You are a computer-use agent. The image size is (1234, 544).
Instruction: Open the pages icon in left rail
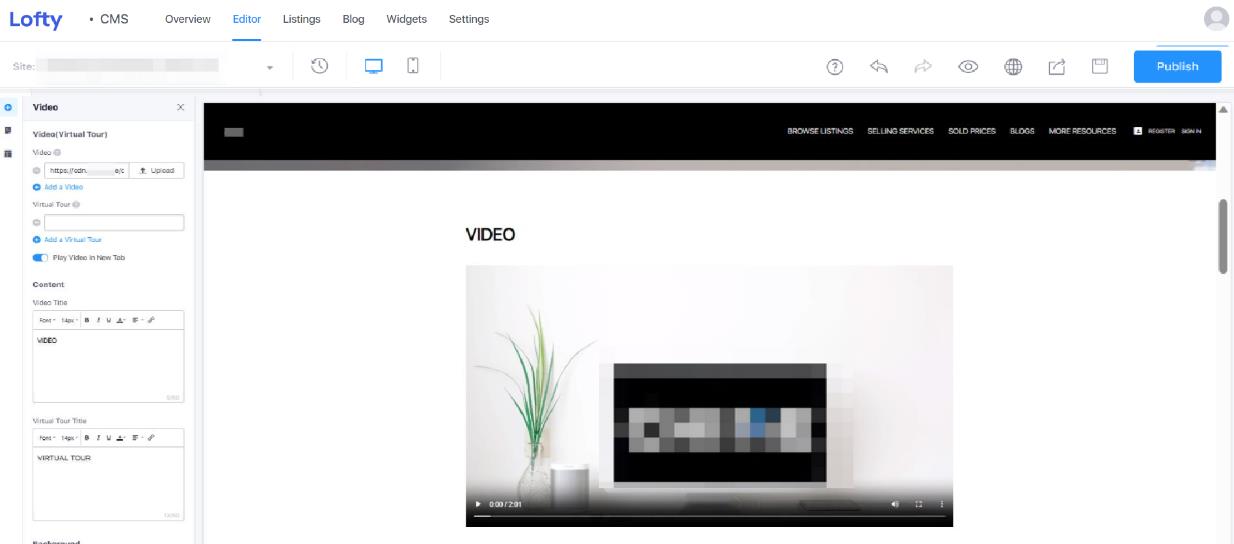pyautogui.click(x=9, y=130)
